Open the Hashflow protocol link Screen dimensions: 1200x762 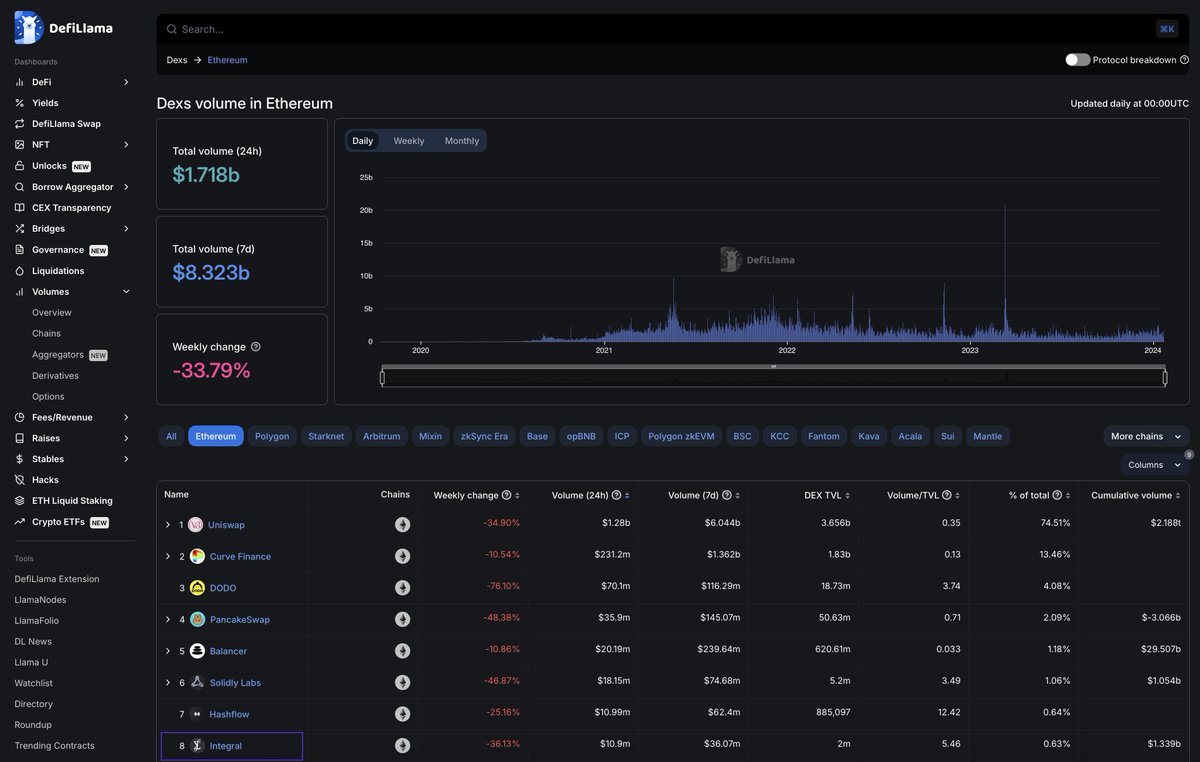[229, 714]
